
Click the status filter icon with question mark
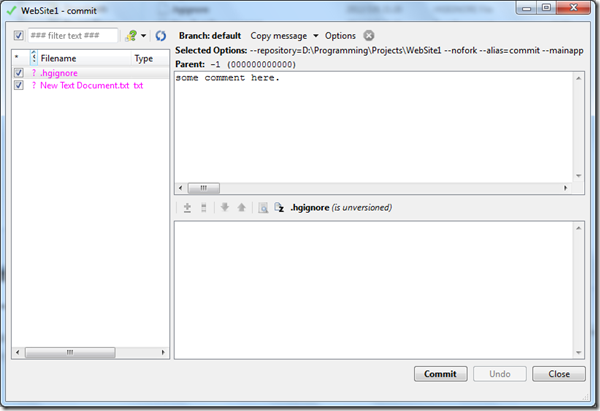tap(131, 36)
